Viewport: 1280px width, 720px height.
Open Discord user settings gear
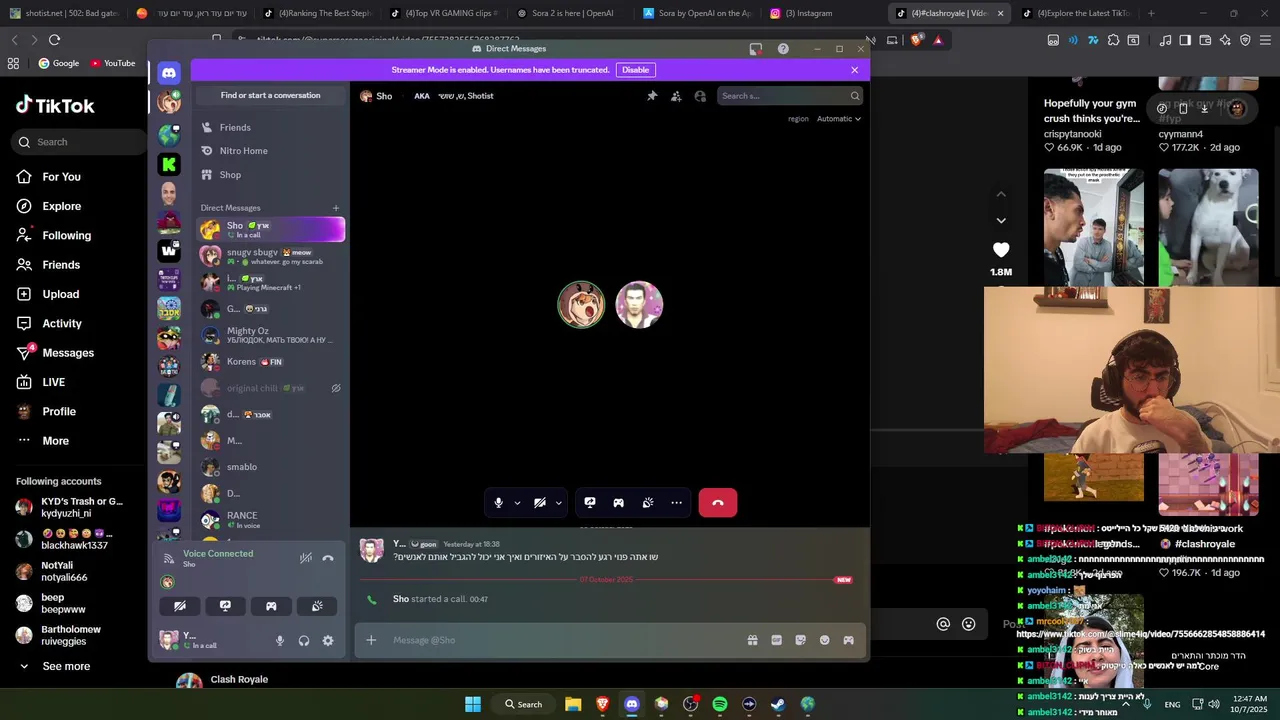coord(328,640)
